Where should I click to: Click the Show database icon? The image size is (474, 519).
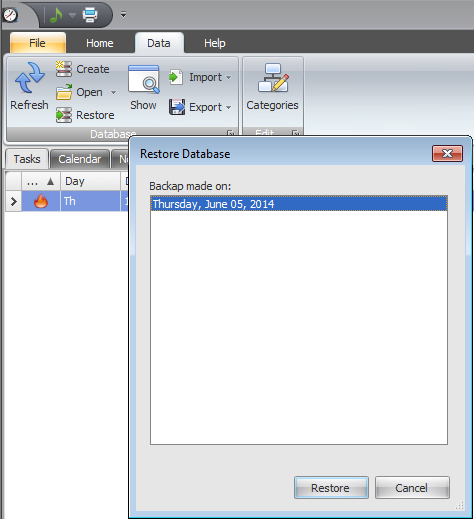coord(144,79)
